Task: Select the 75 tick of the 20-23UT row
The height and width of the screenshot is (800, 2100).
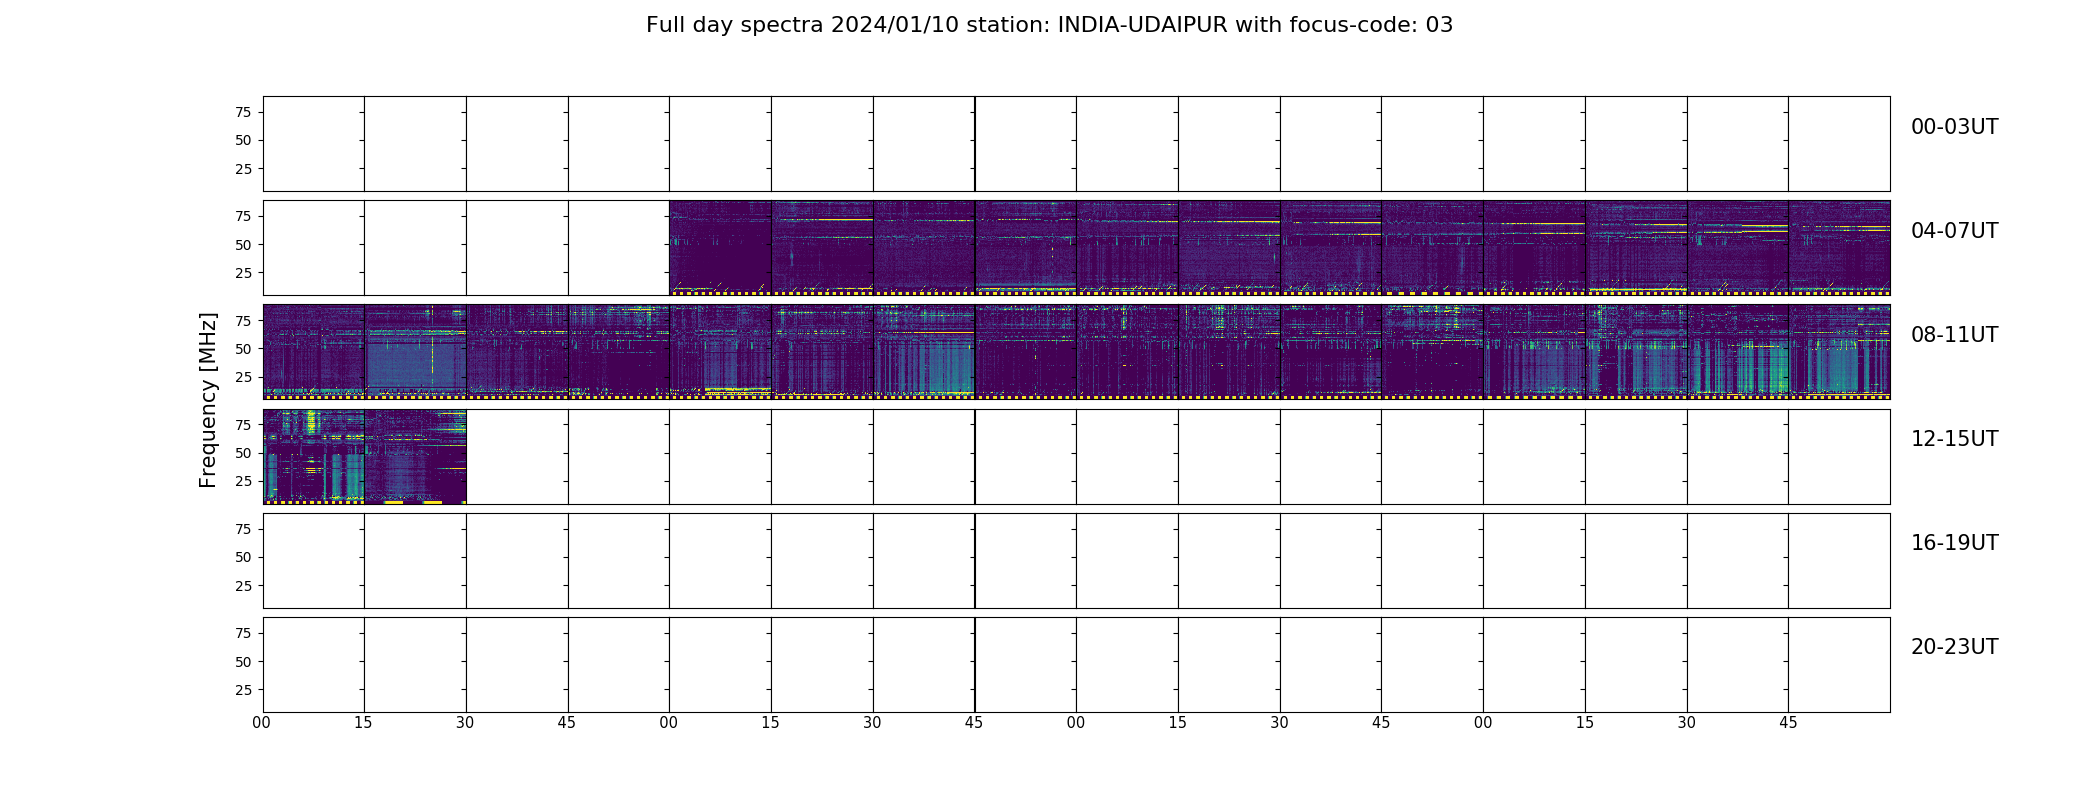Action: click(x=243, y=633)
